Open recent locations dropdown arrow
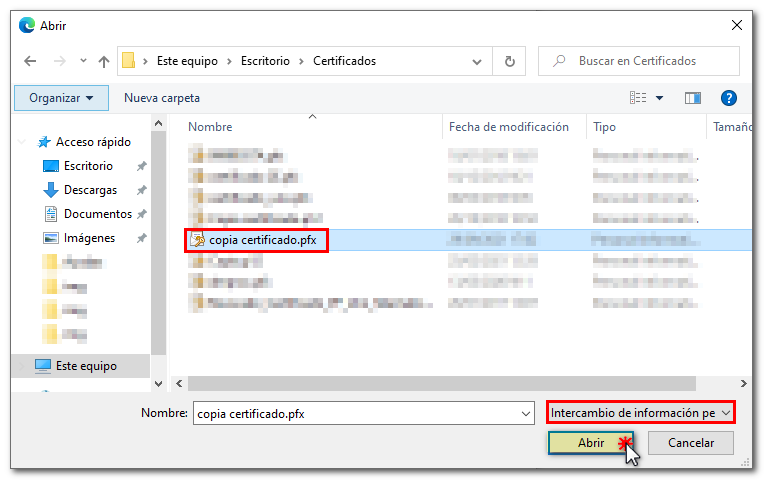Viewport: 764px width, 480px height. [x=83, y=61]
